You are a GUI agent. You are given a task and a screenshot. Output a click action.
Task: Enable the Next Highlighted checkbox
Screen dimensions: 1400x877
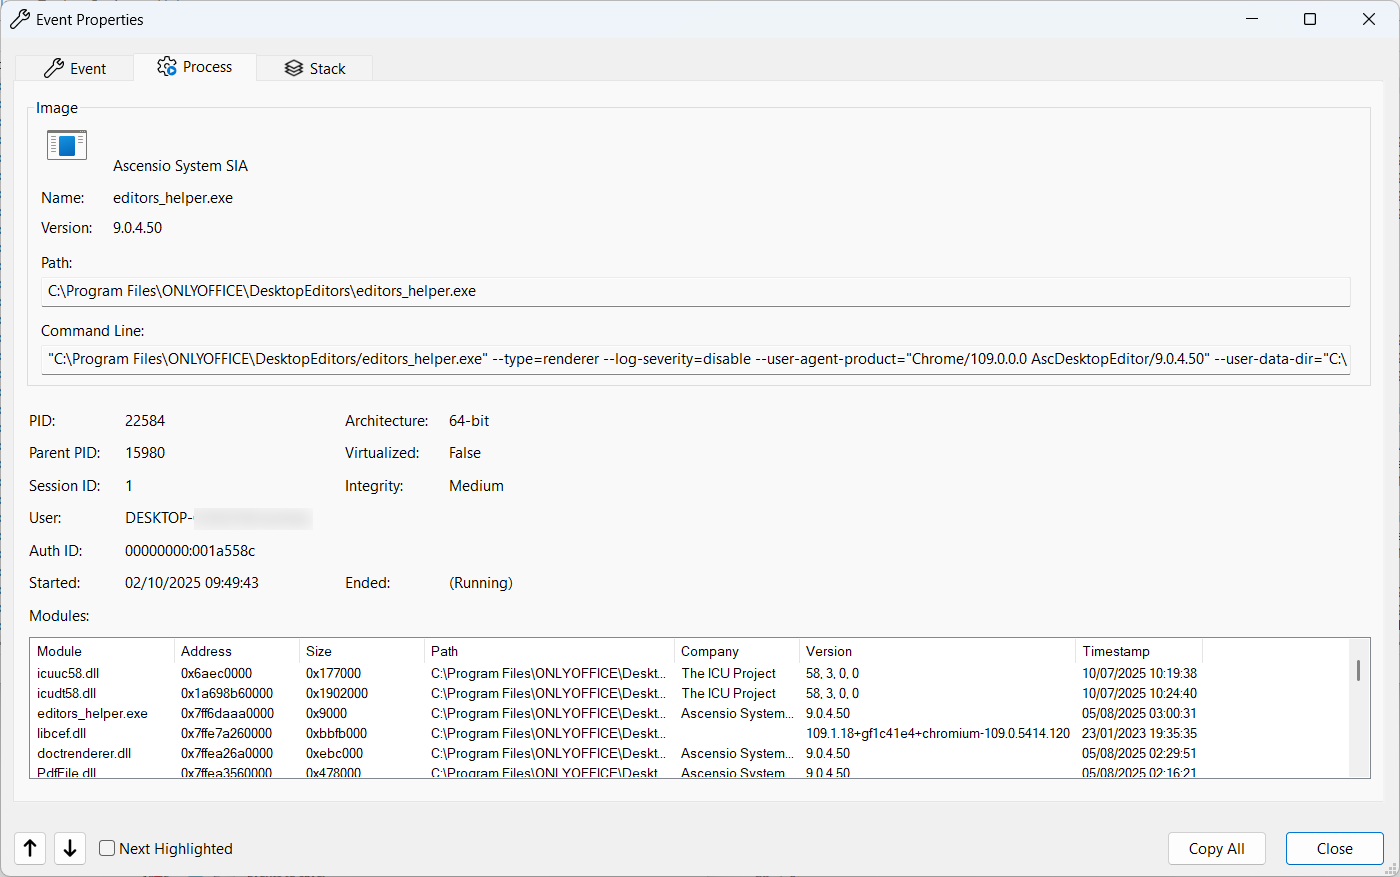click(x=108, y=849)
